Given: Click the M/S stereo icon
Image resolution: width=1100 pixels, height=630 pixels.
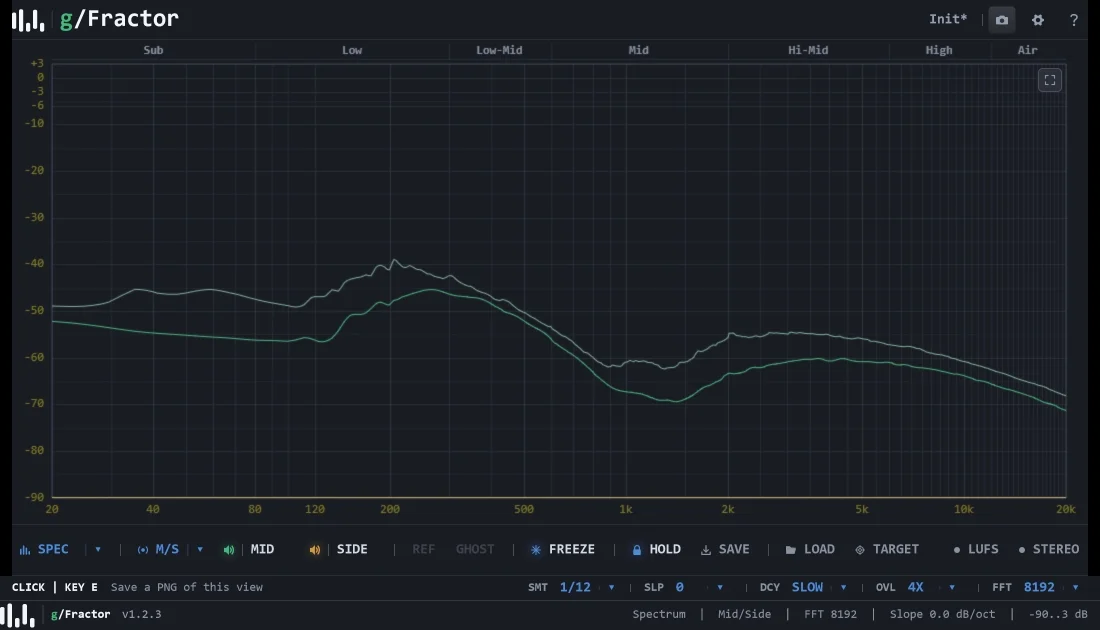Looking at the screenshot, I should 142,550.
